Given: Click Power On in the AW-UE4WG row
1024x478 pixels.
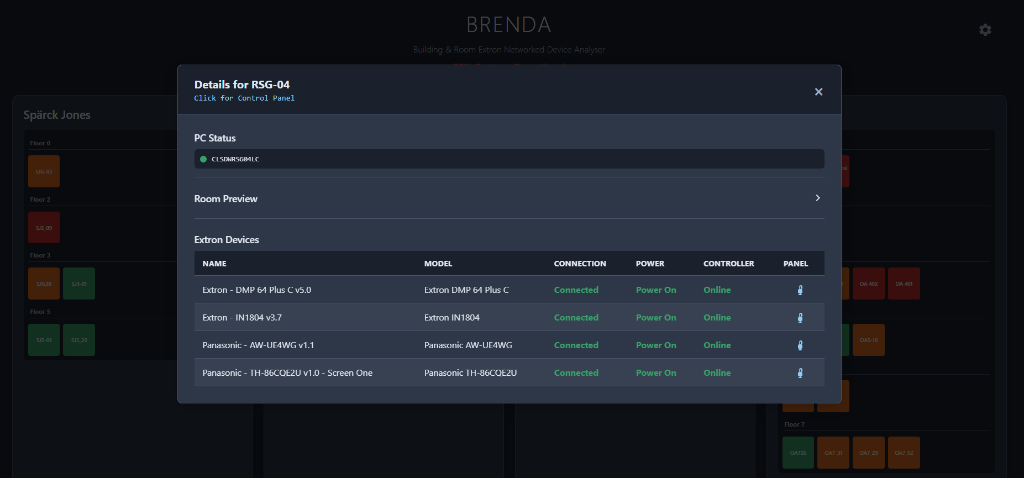Looking at the screenshot, I should tap(656, 345).
